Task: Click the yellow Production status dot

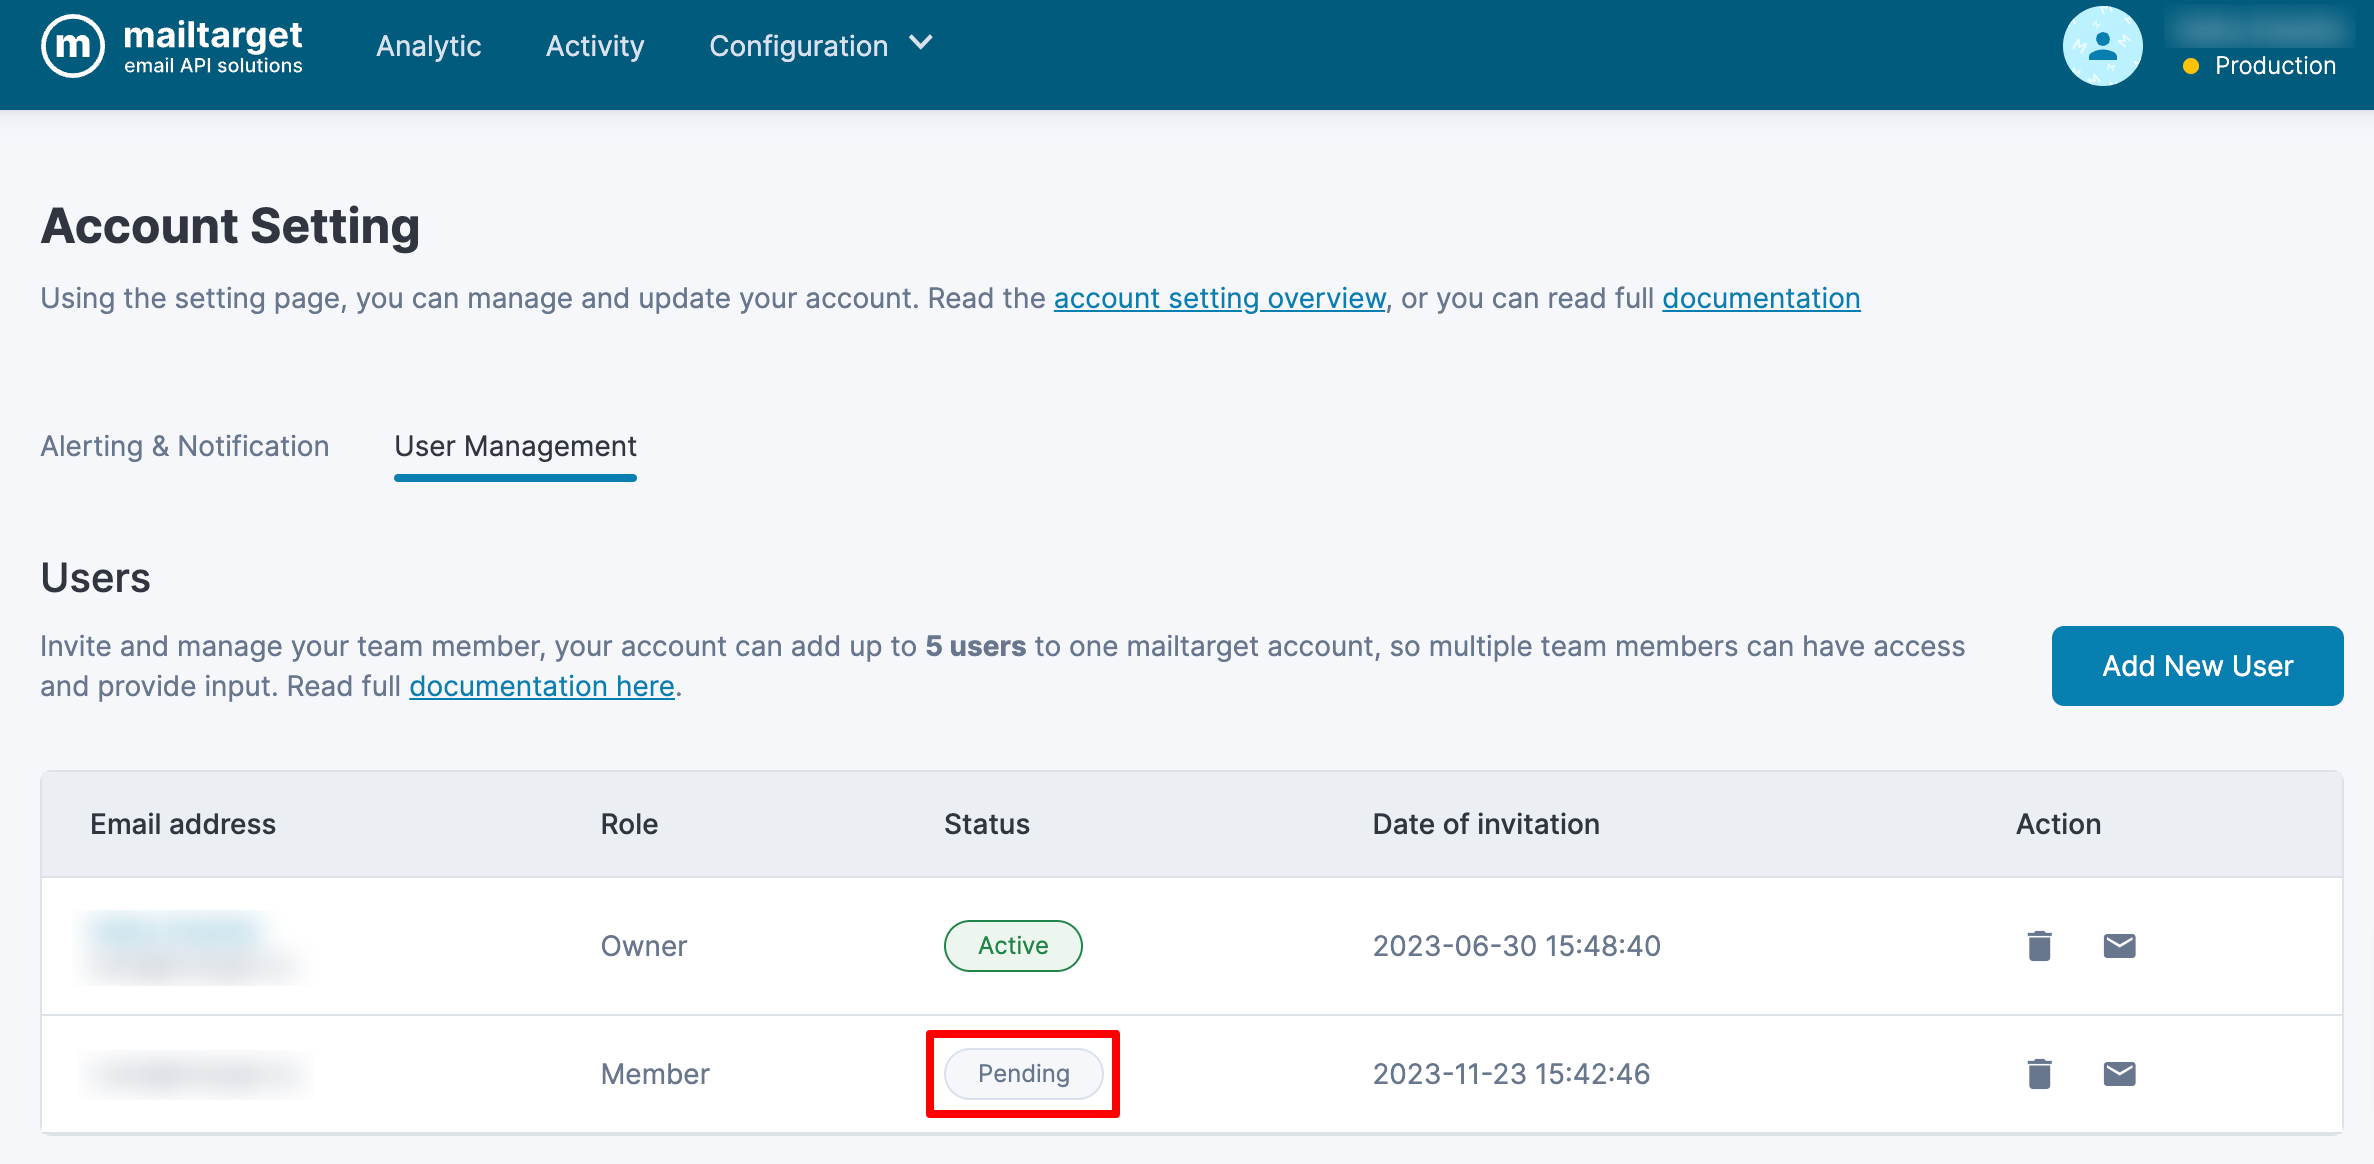Action: [x=2190, y=66]
